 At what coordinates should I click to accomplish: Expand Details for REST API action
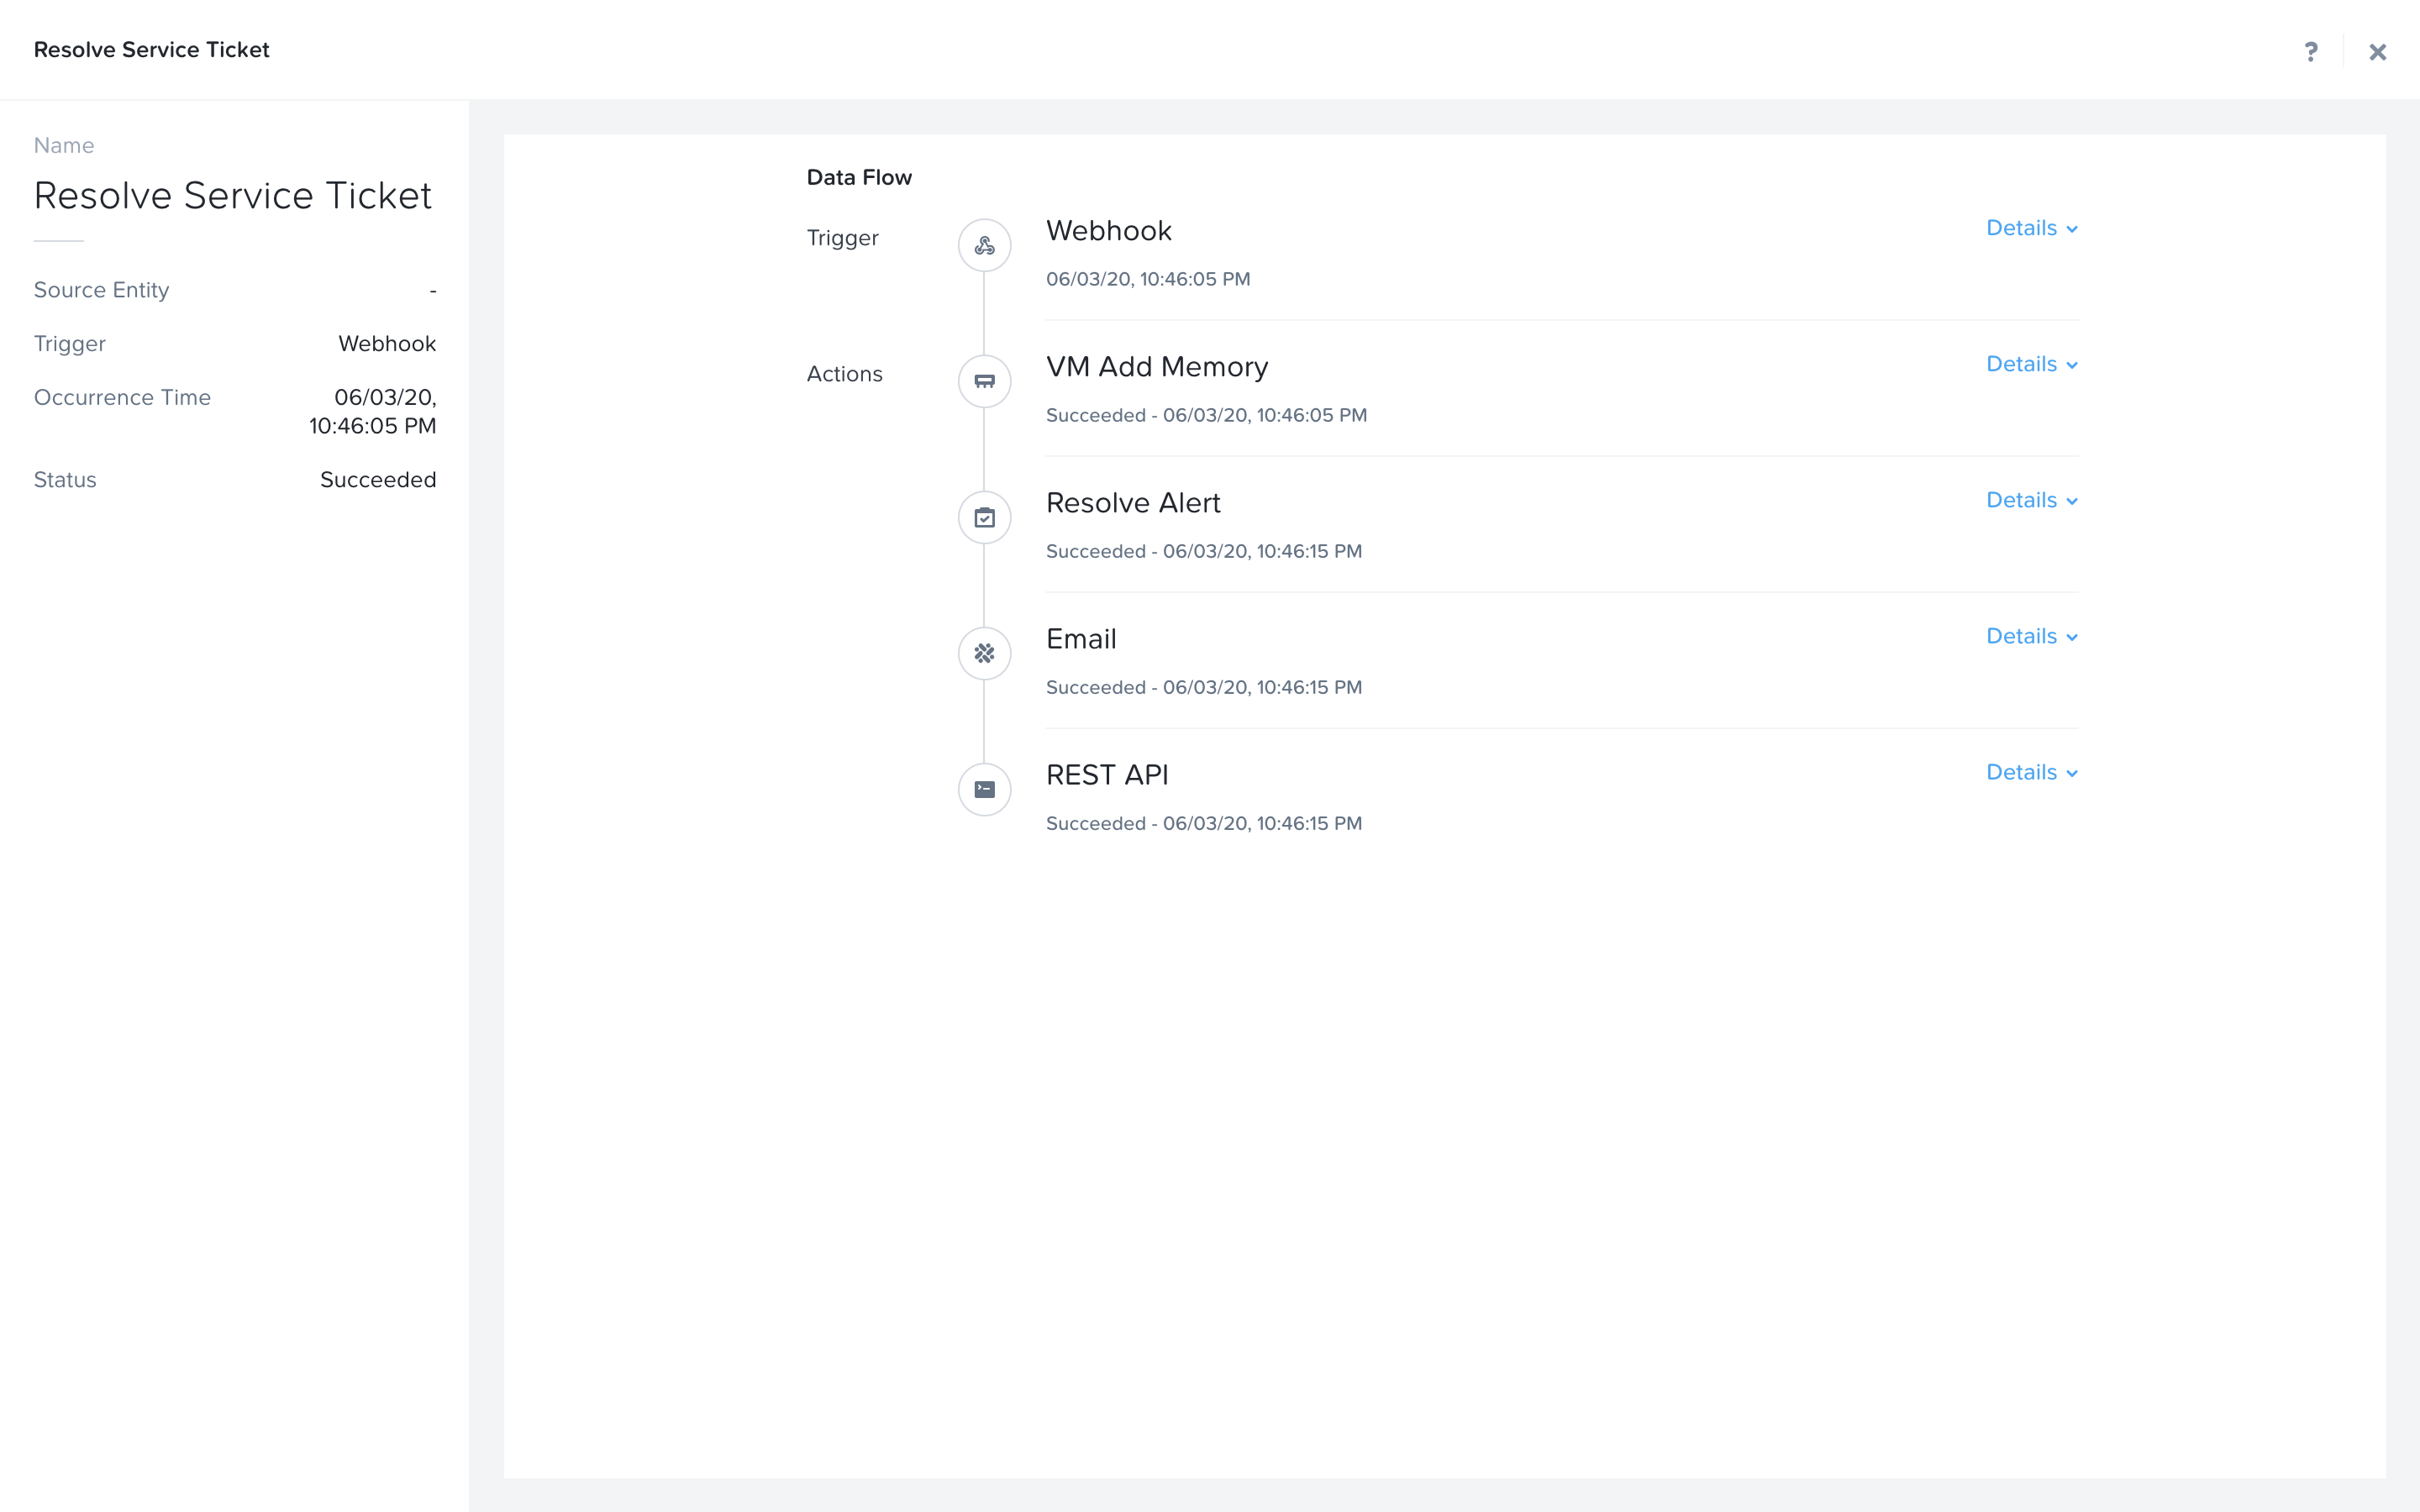2032,772
